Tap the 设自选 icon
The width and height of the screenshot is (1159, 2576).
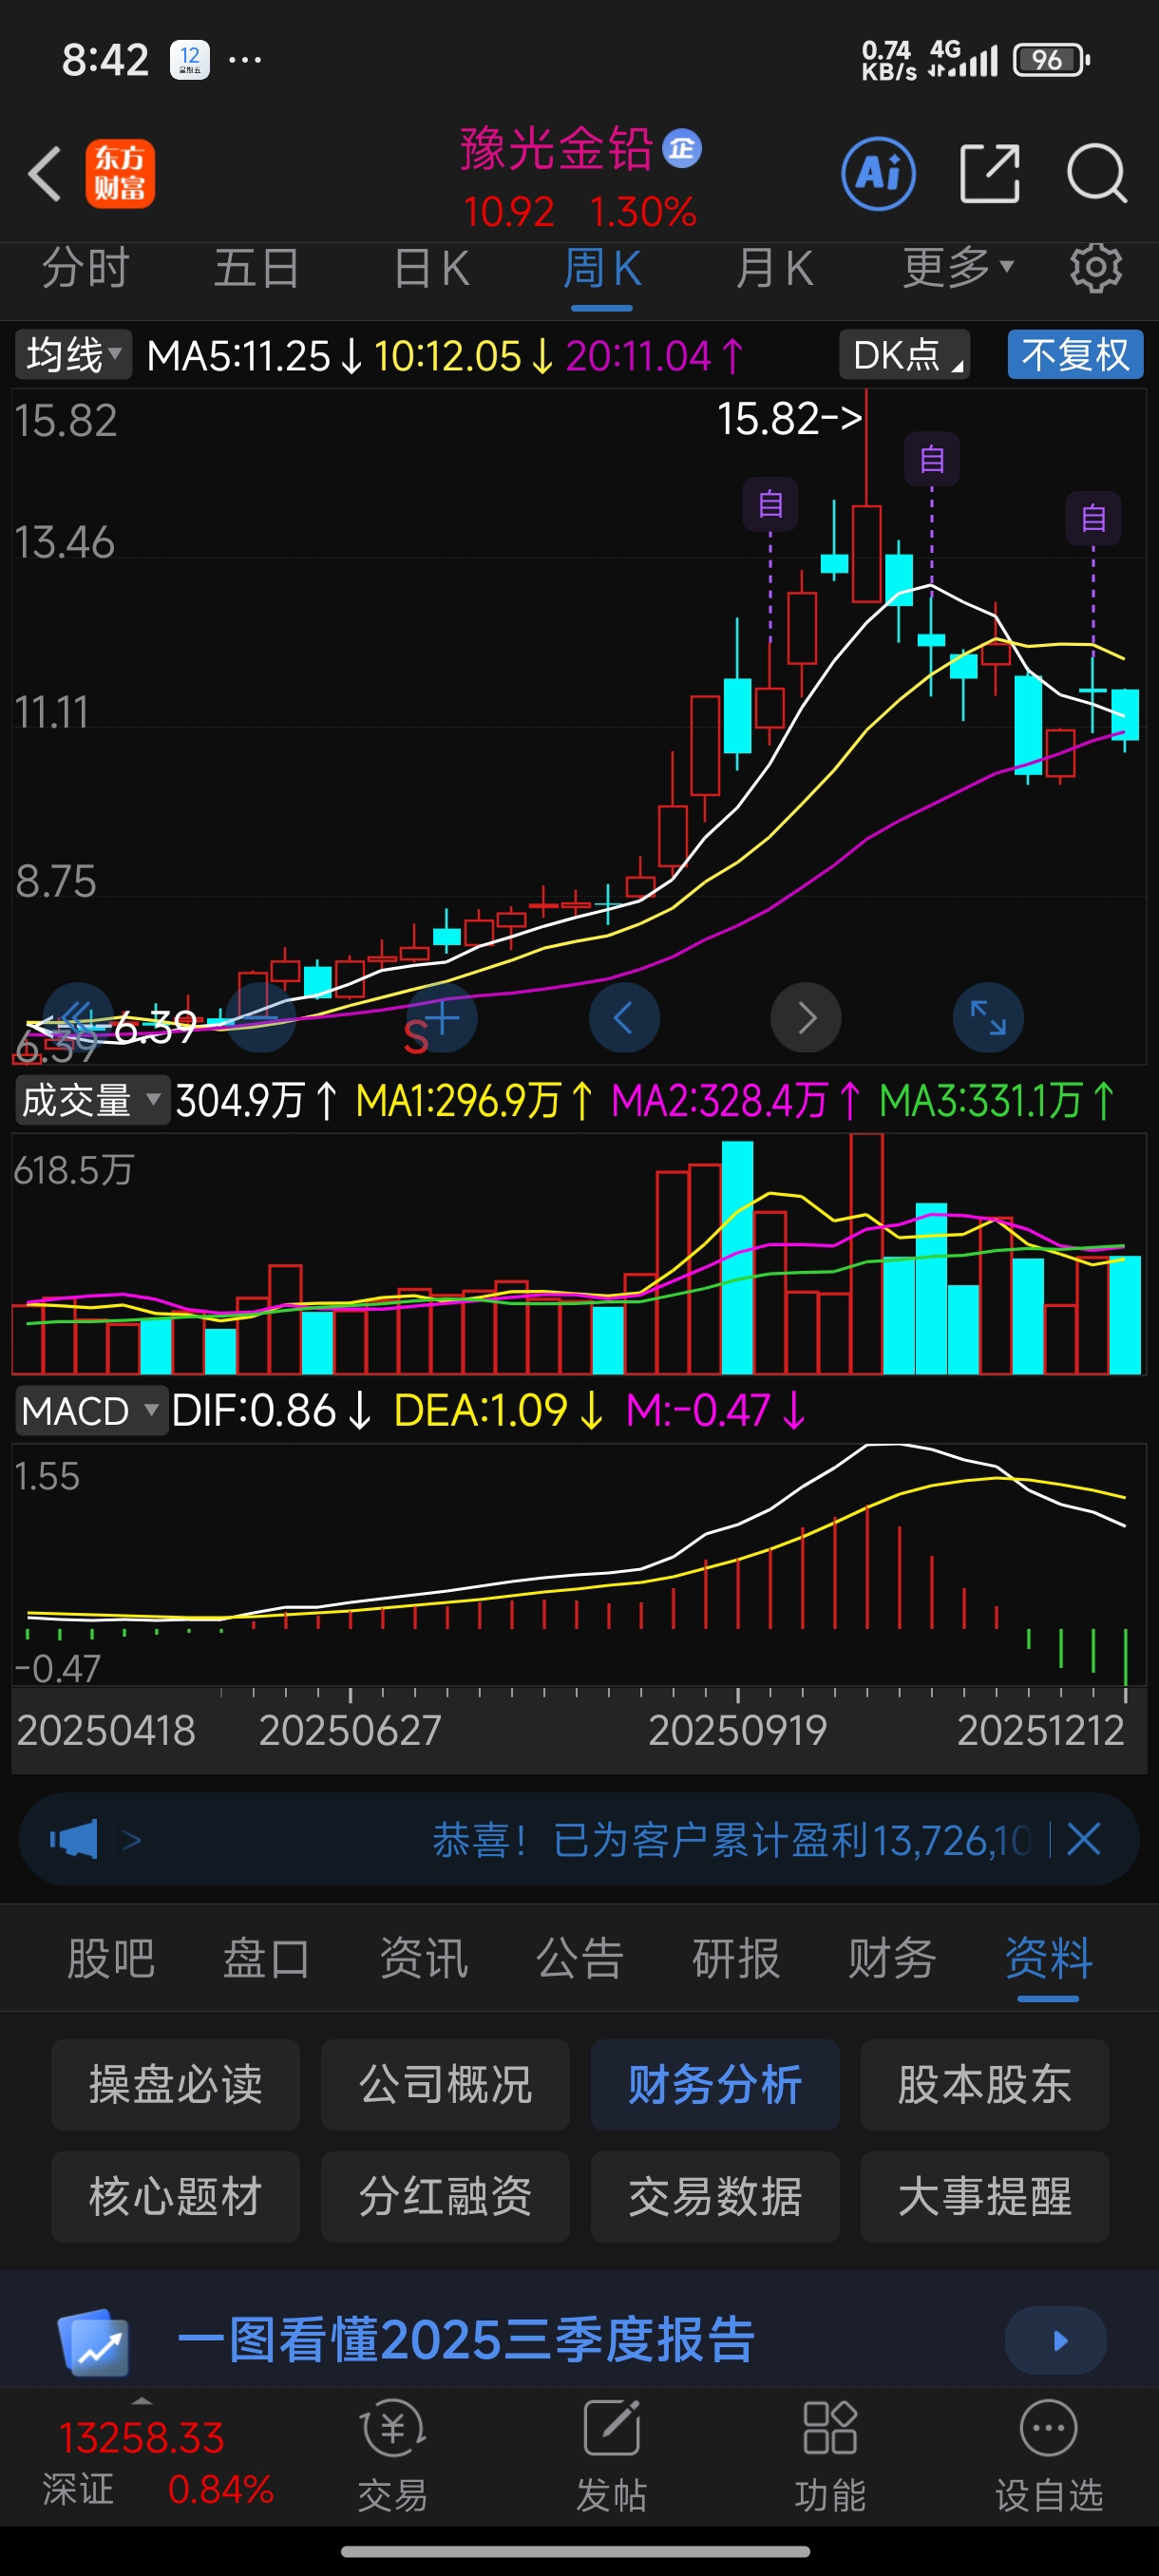coord(1049,2428)
